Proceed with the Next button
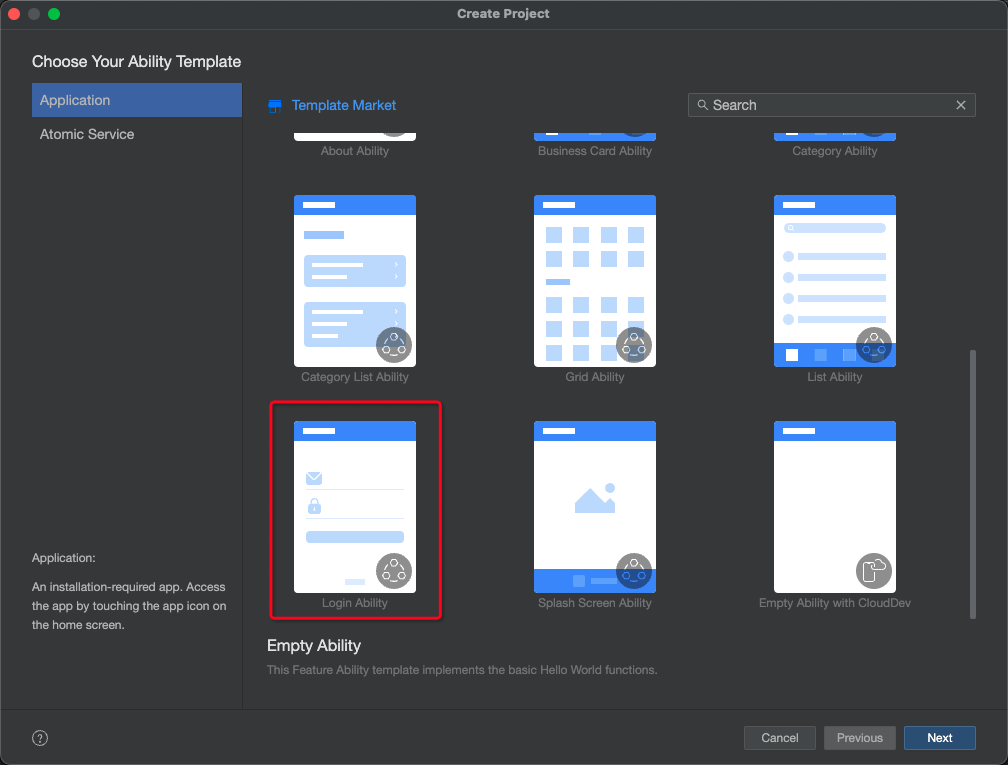The height and width of the screenshot is (765, 1008). [x=939, y=738]
